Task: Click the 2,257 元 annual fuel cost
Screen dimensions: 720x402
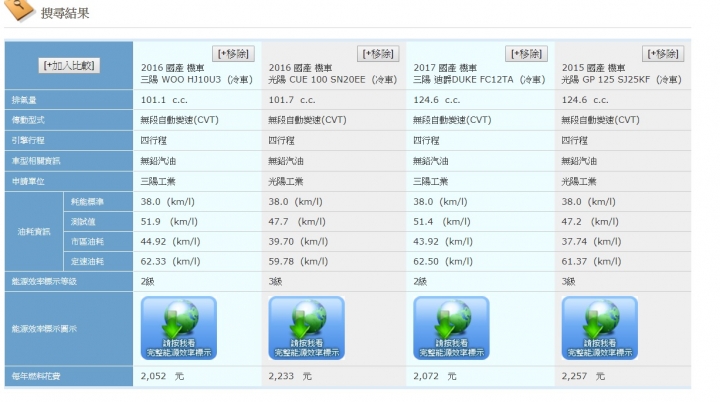Action: (x=583, y=376)
